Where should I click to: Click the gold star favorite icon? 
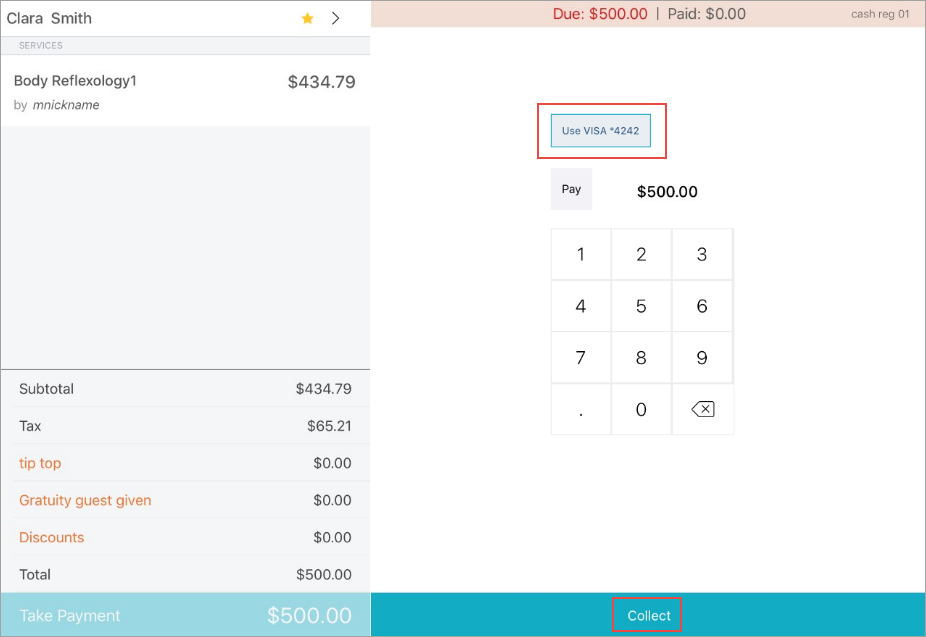(307, 18)
